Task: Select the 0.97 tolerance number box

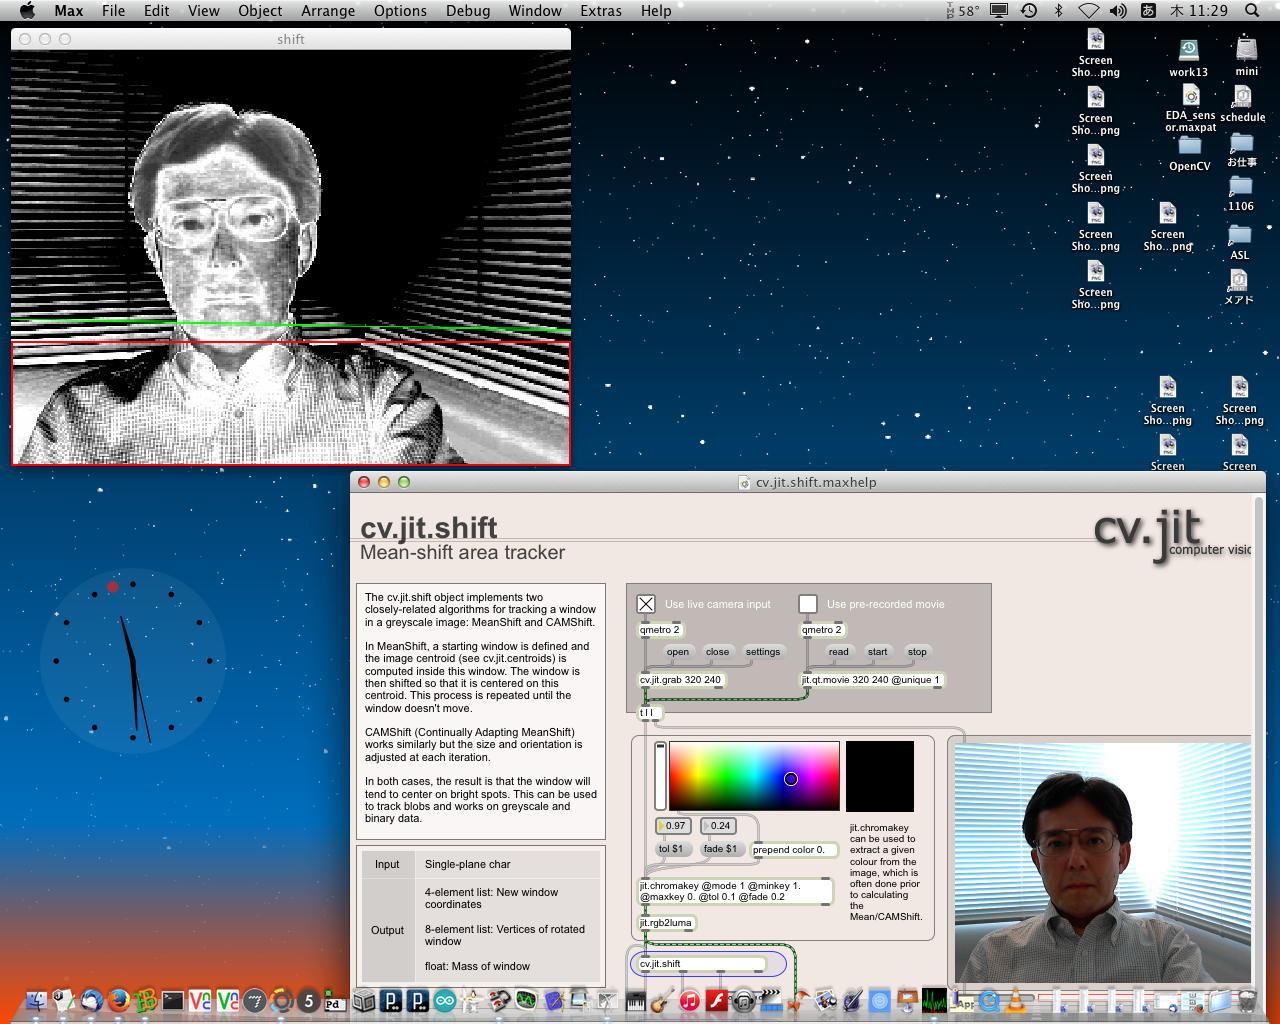Action: (674, 826)
